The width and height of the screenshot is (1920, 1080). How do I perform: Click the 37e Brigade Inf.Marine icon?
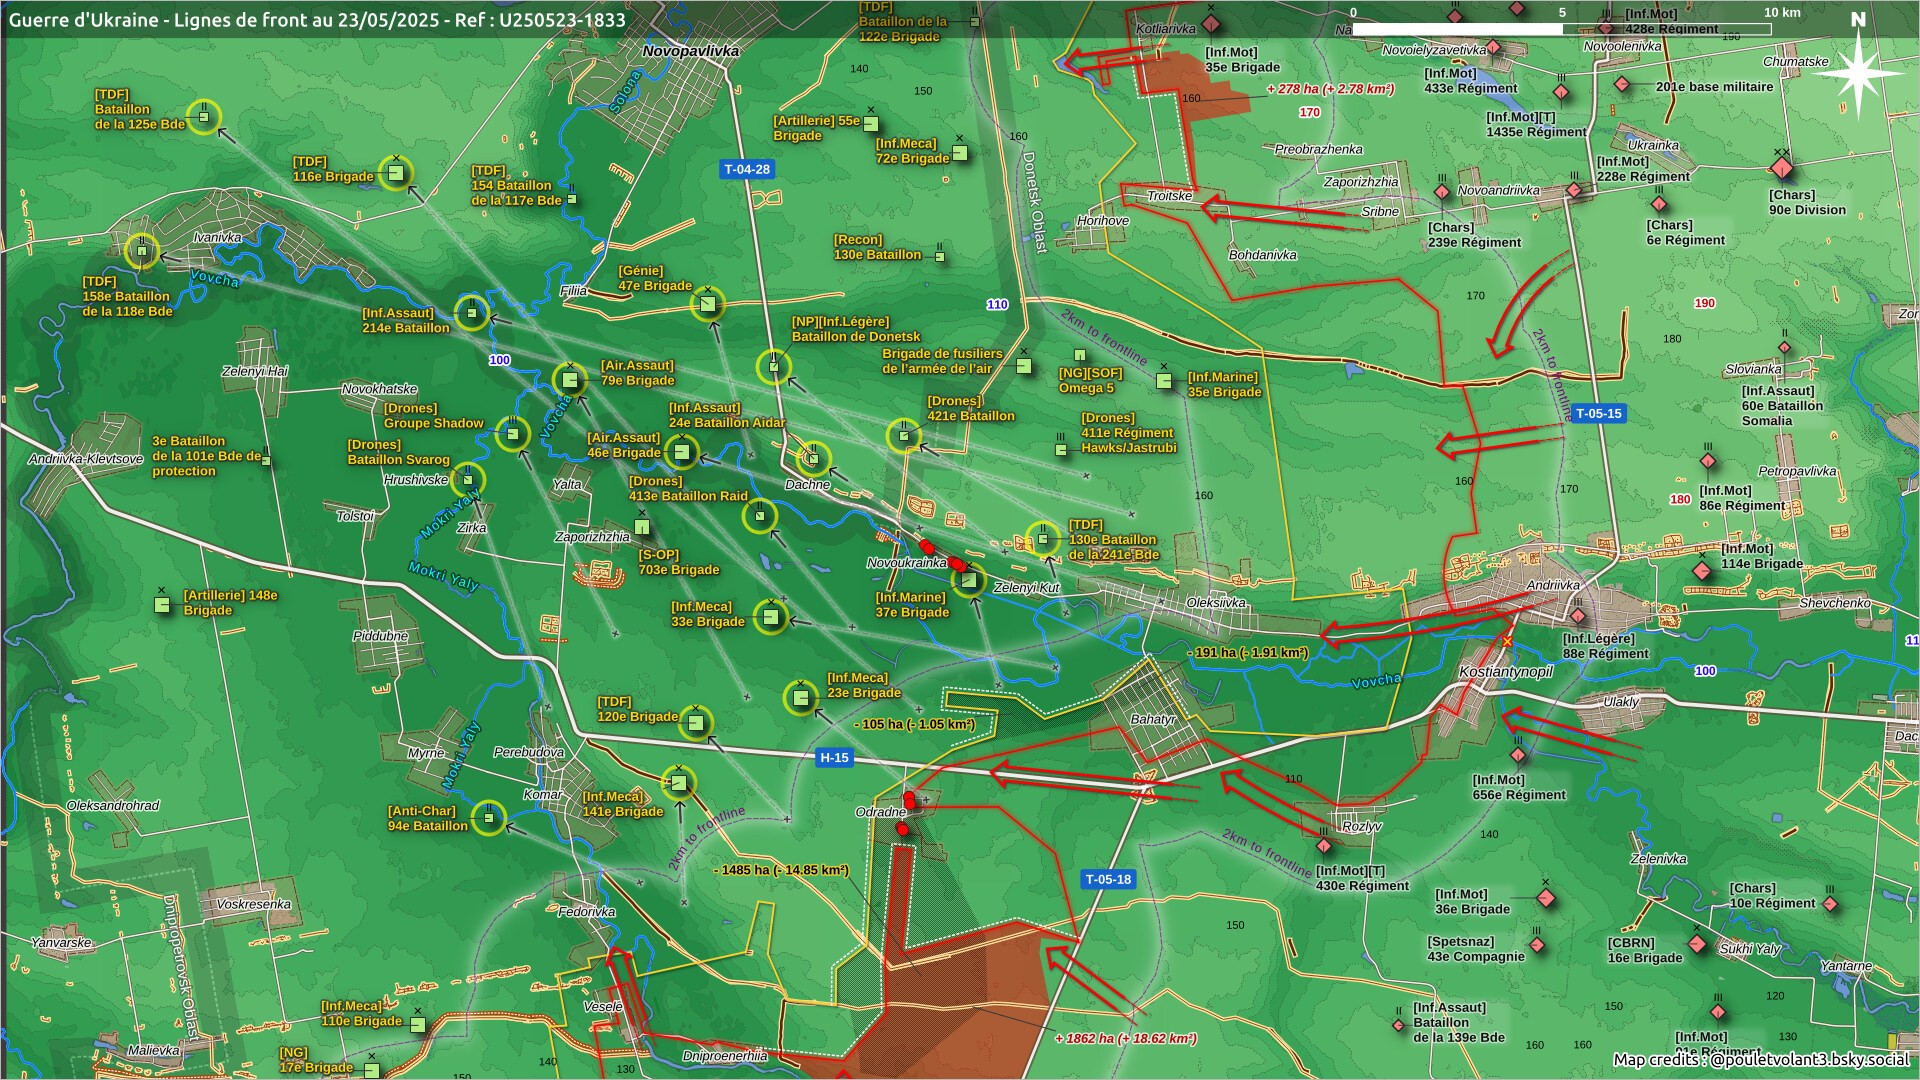pos(968,580)
